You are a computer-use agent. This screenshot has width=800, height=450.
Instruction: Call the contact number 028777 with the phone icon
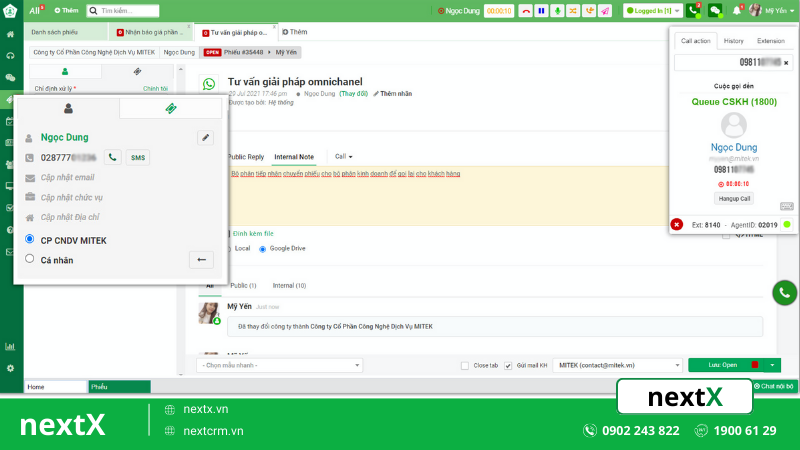[x=113, y=158]
